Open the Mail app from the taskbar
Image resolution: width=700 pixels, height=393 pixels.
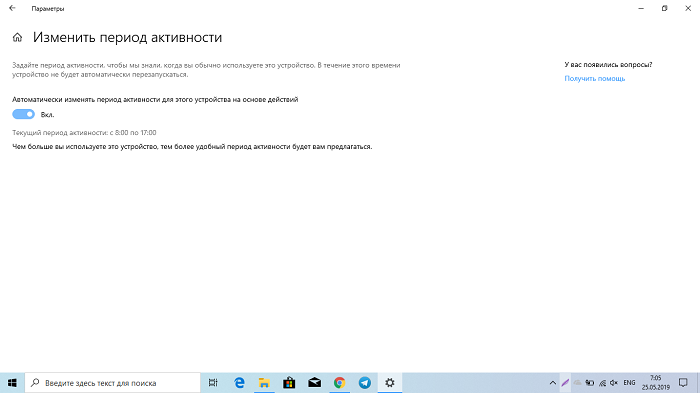(314, 383)
